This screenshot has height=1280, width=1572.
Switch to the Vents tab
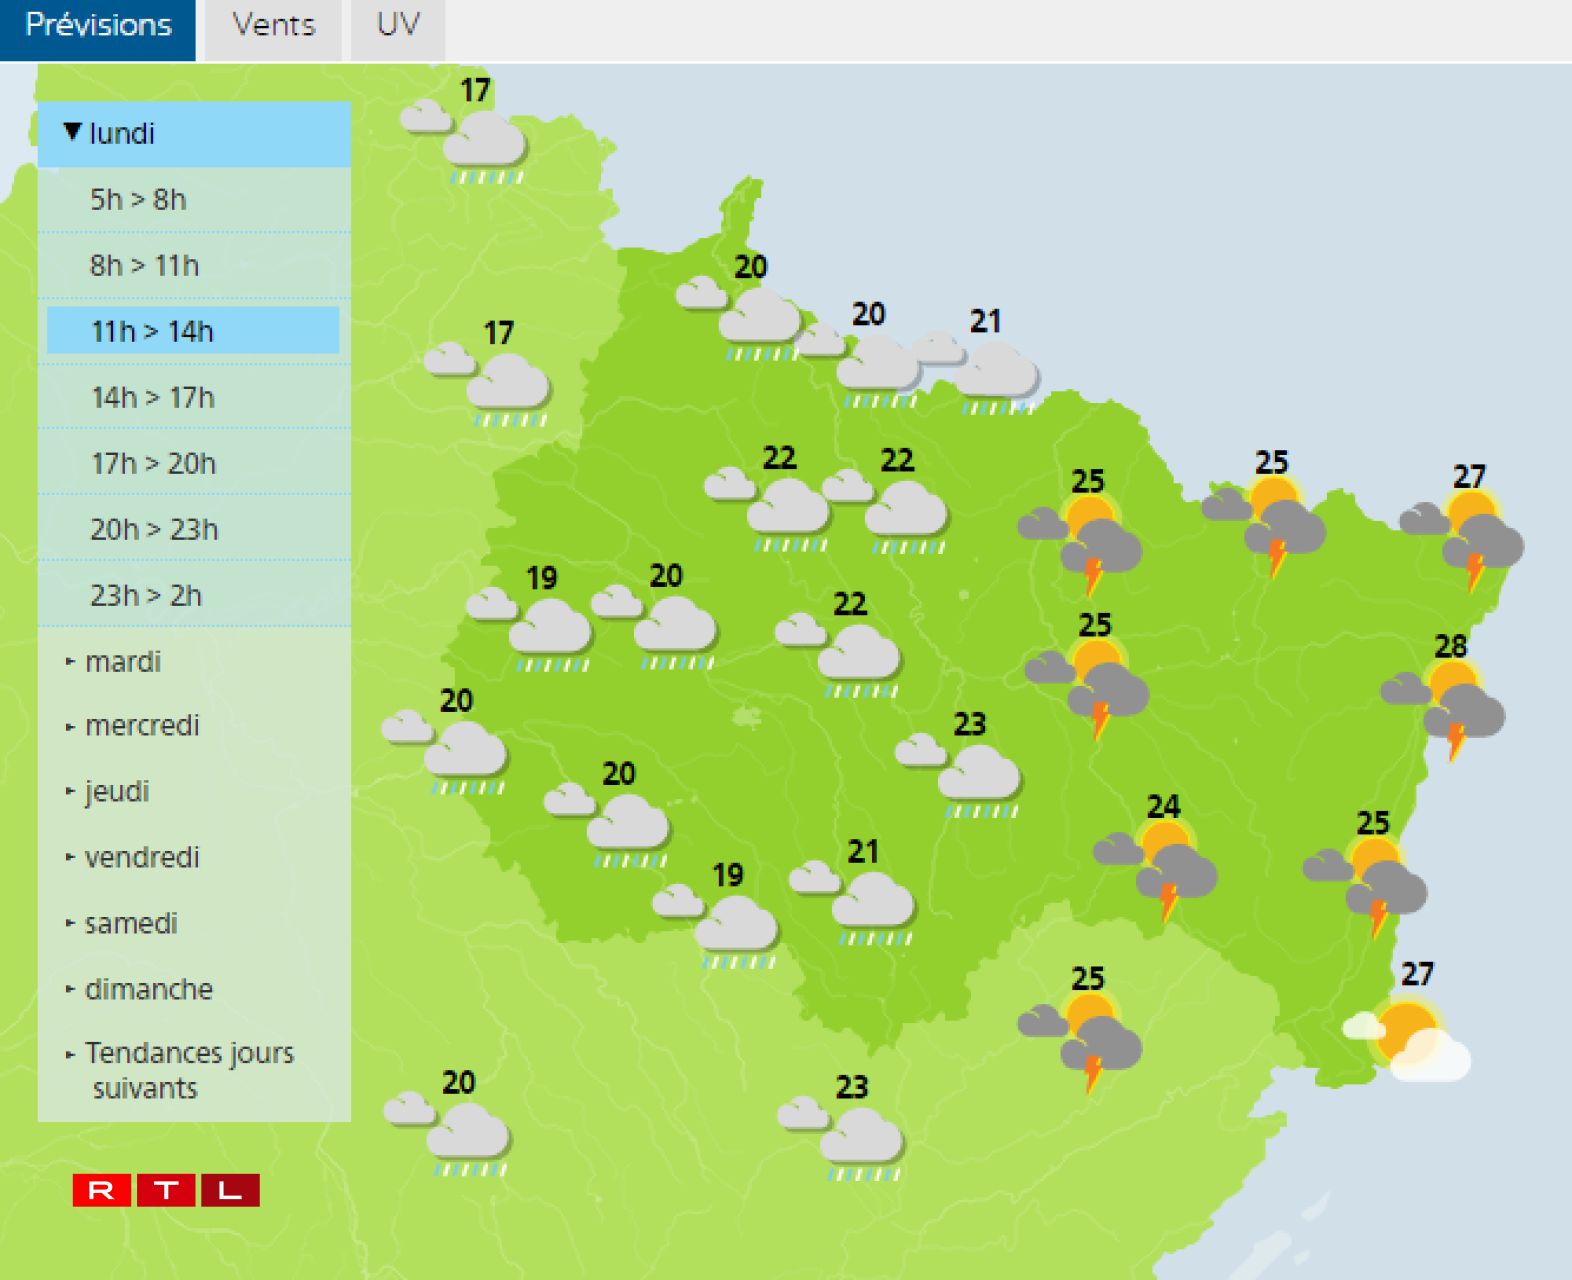point(273,26)
